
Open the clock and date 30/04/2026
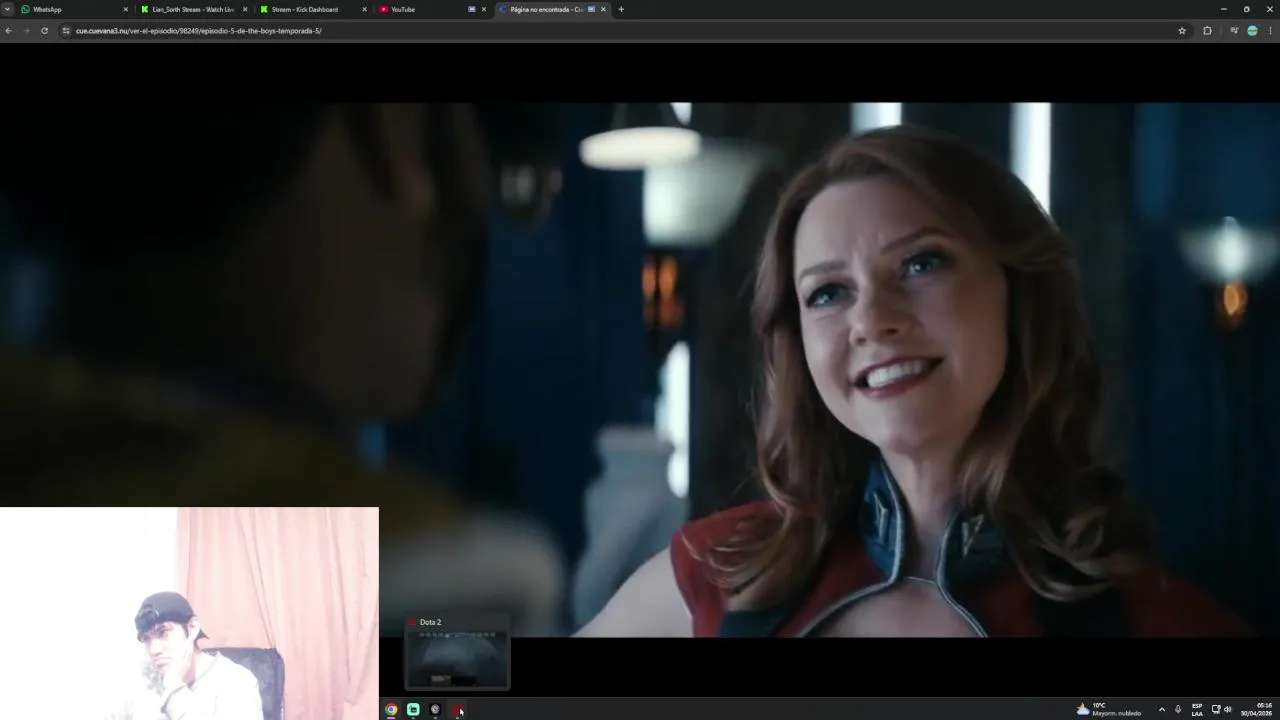1257,709
